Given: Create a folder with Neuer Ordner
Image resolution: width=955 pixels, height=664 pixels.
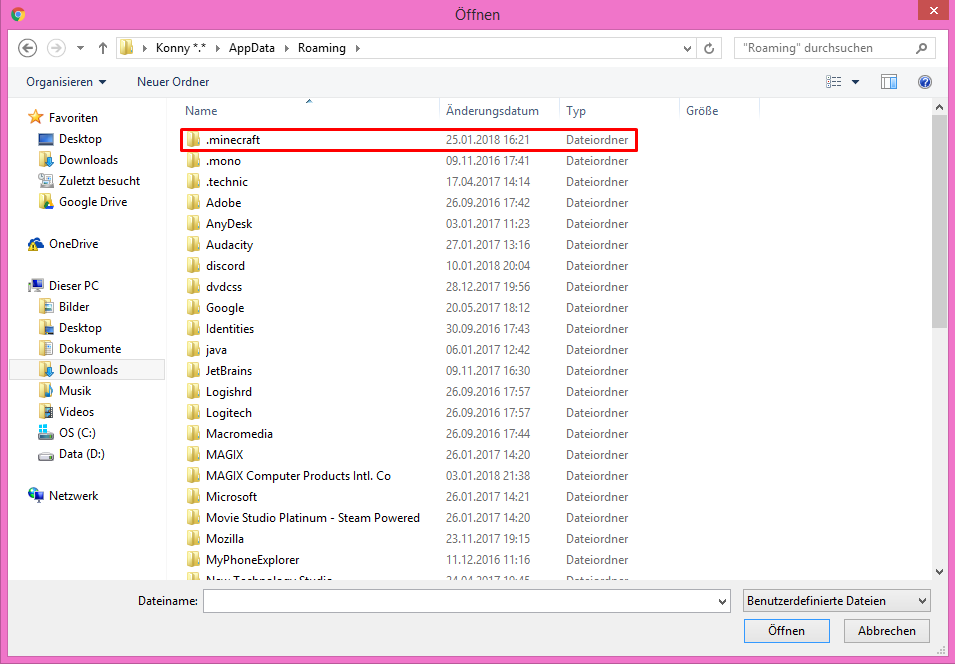Looking at the screenshot, I should pos(173,82).
